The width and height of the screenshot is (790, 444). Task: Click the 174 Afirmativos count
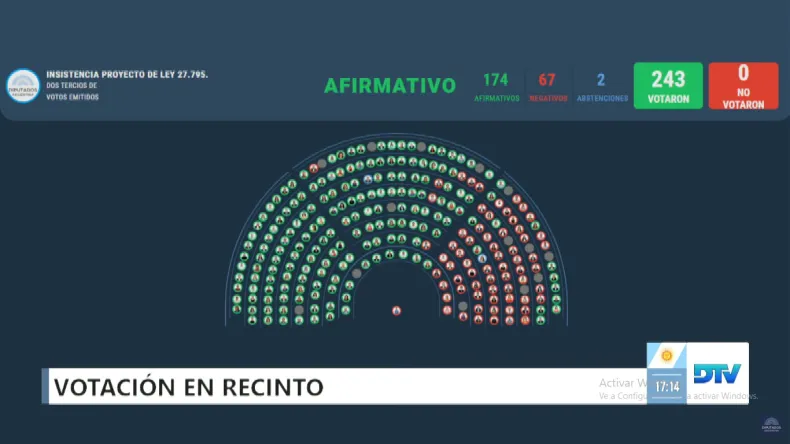496,80
